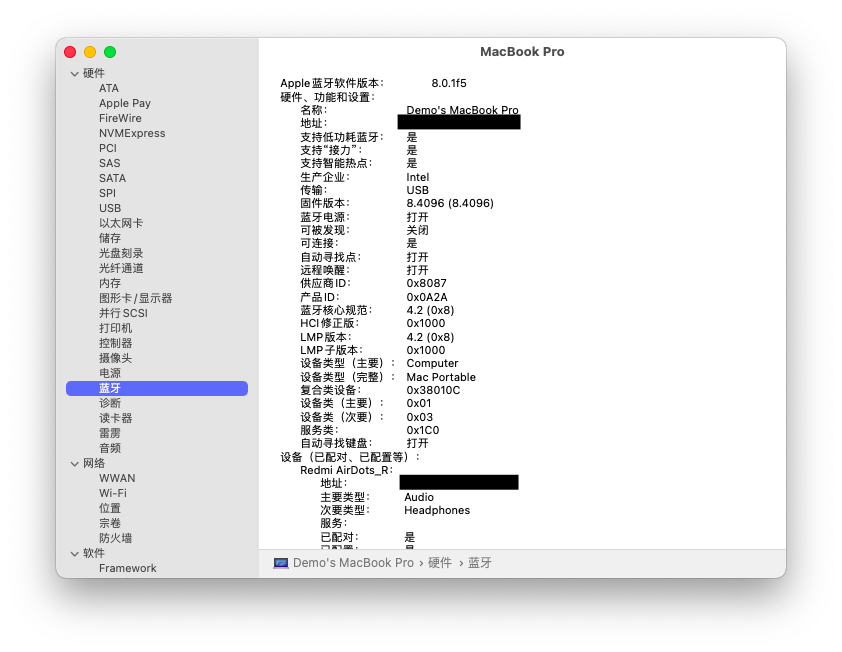This screenshot has width=842, height=652.
Task: Select 以太网卡 in the sidebar
Action: (121, 223)
